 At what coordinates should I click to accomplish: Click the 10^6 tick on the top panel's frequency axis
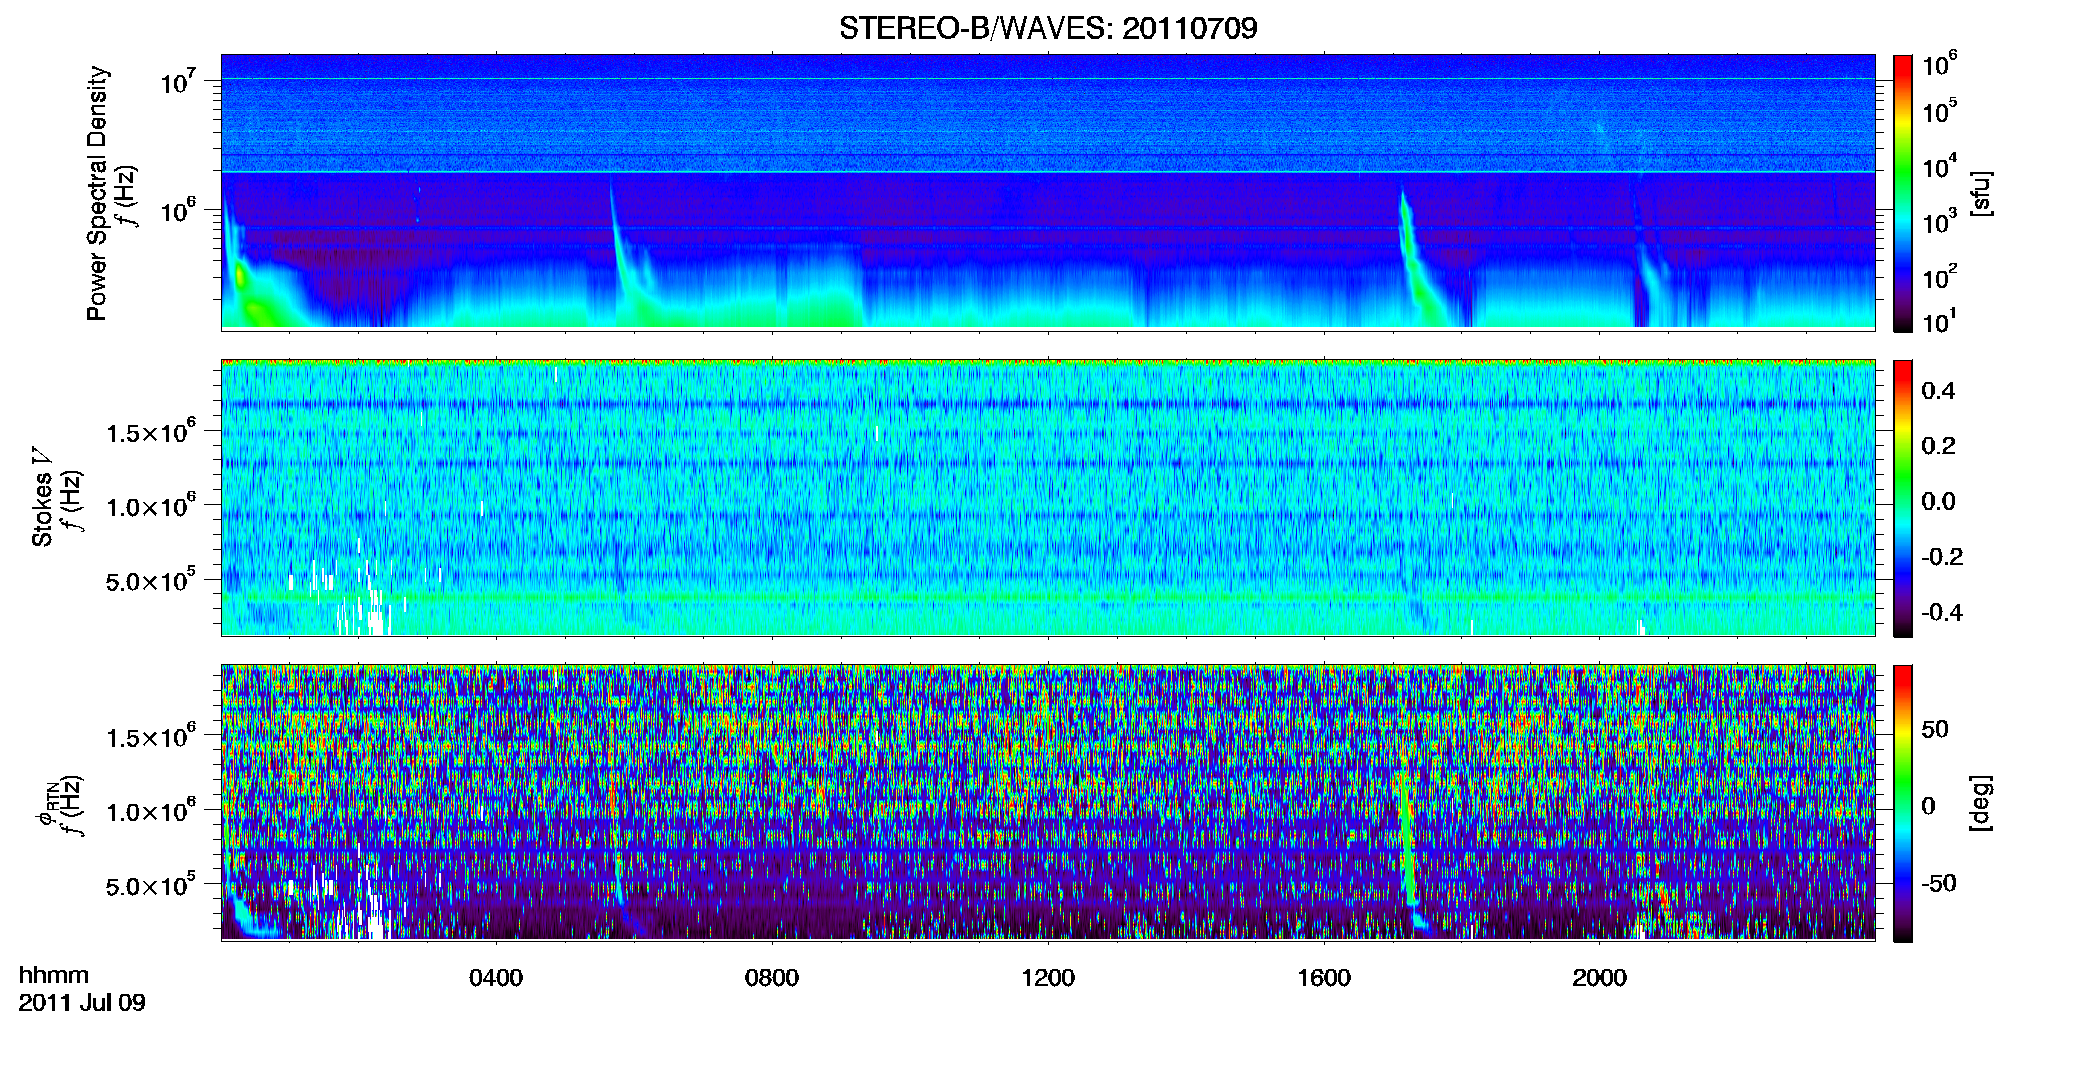pyautogui.click(x=180, y=211)
